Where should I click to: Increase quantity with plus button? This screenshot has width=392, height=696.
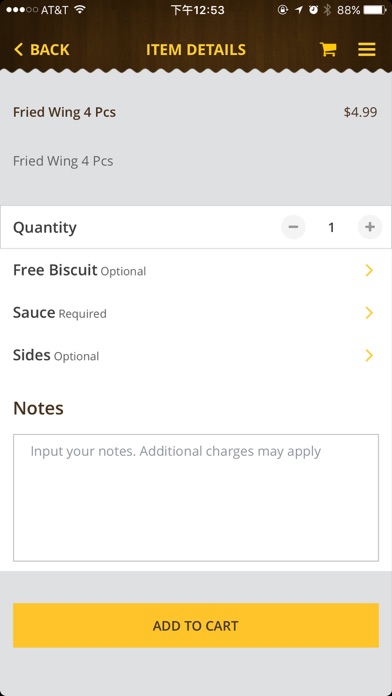click(370, 227)
